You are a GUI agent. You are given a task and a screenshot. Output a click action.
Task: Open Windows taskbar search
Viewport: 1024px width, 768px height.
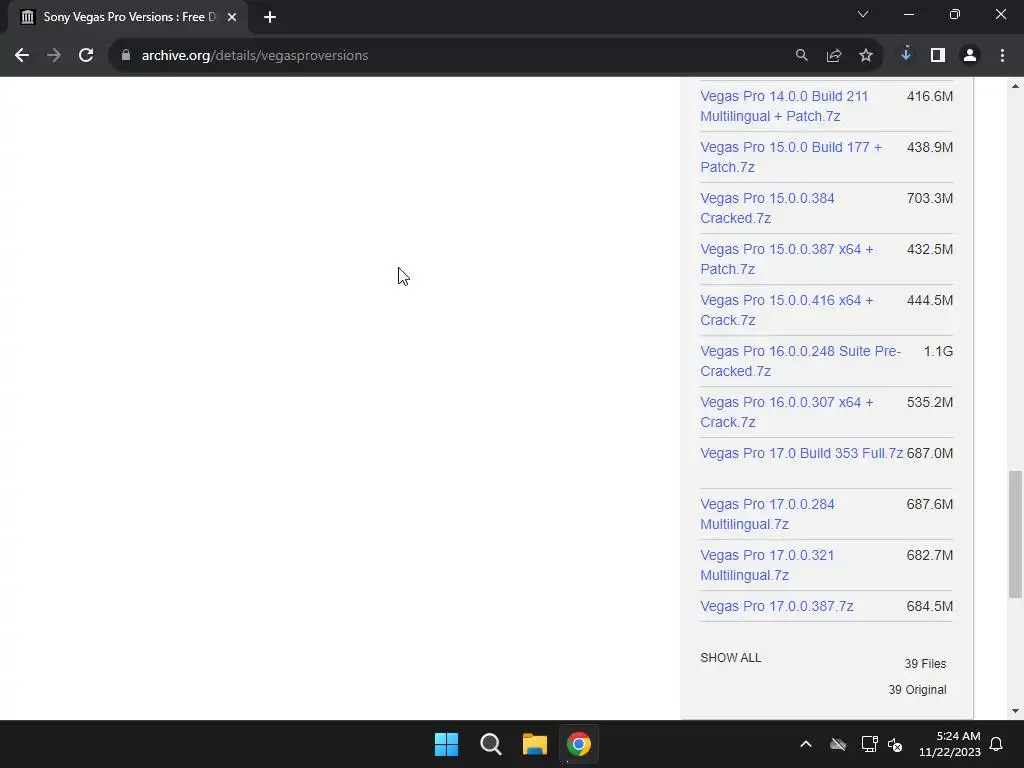(x=490, y=744)
